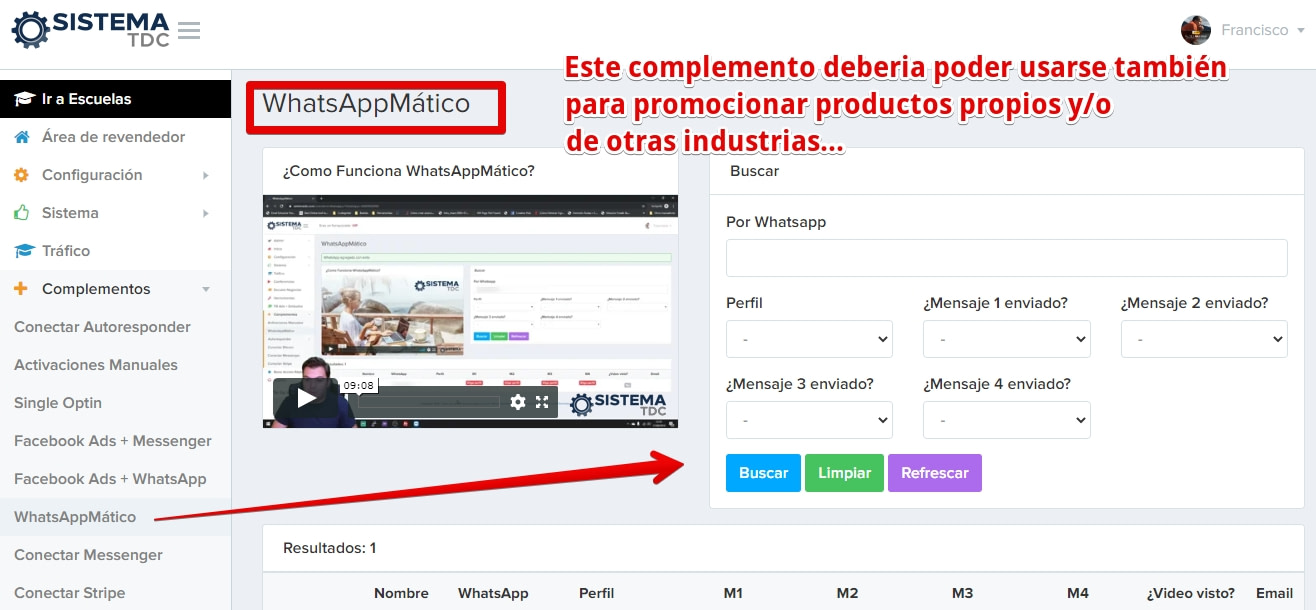
Task: Open Ir a Escuelas menu item
Action: tap(115, 99)
